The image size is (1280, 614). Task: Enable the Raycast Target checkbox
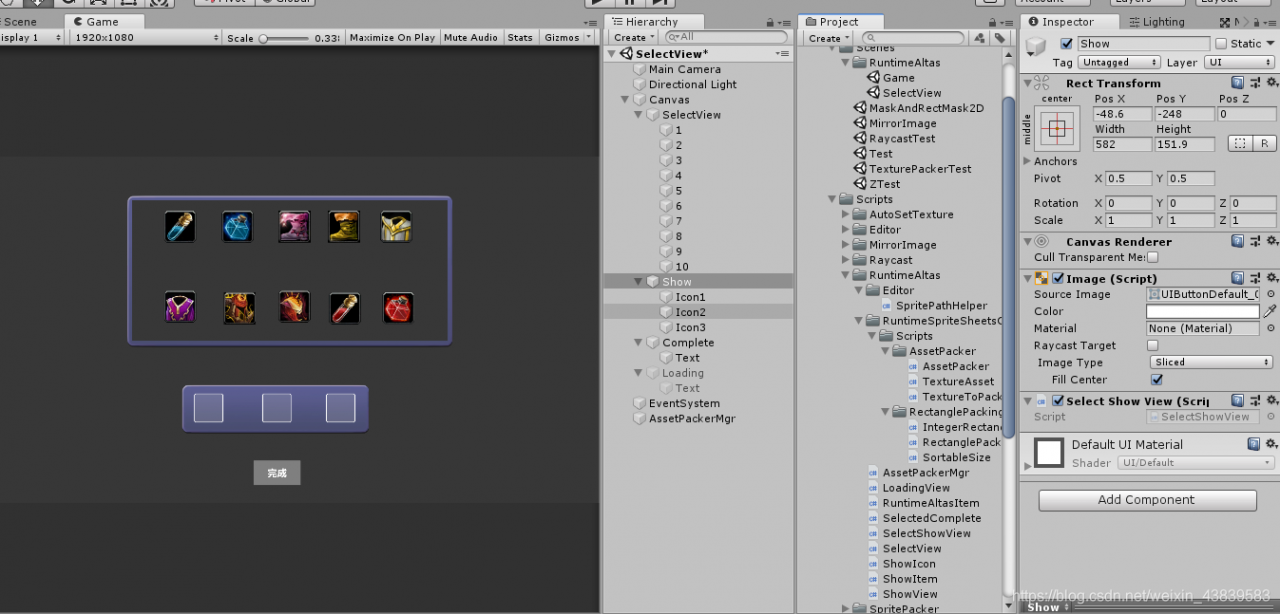click(1152, 345)
